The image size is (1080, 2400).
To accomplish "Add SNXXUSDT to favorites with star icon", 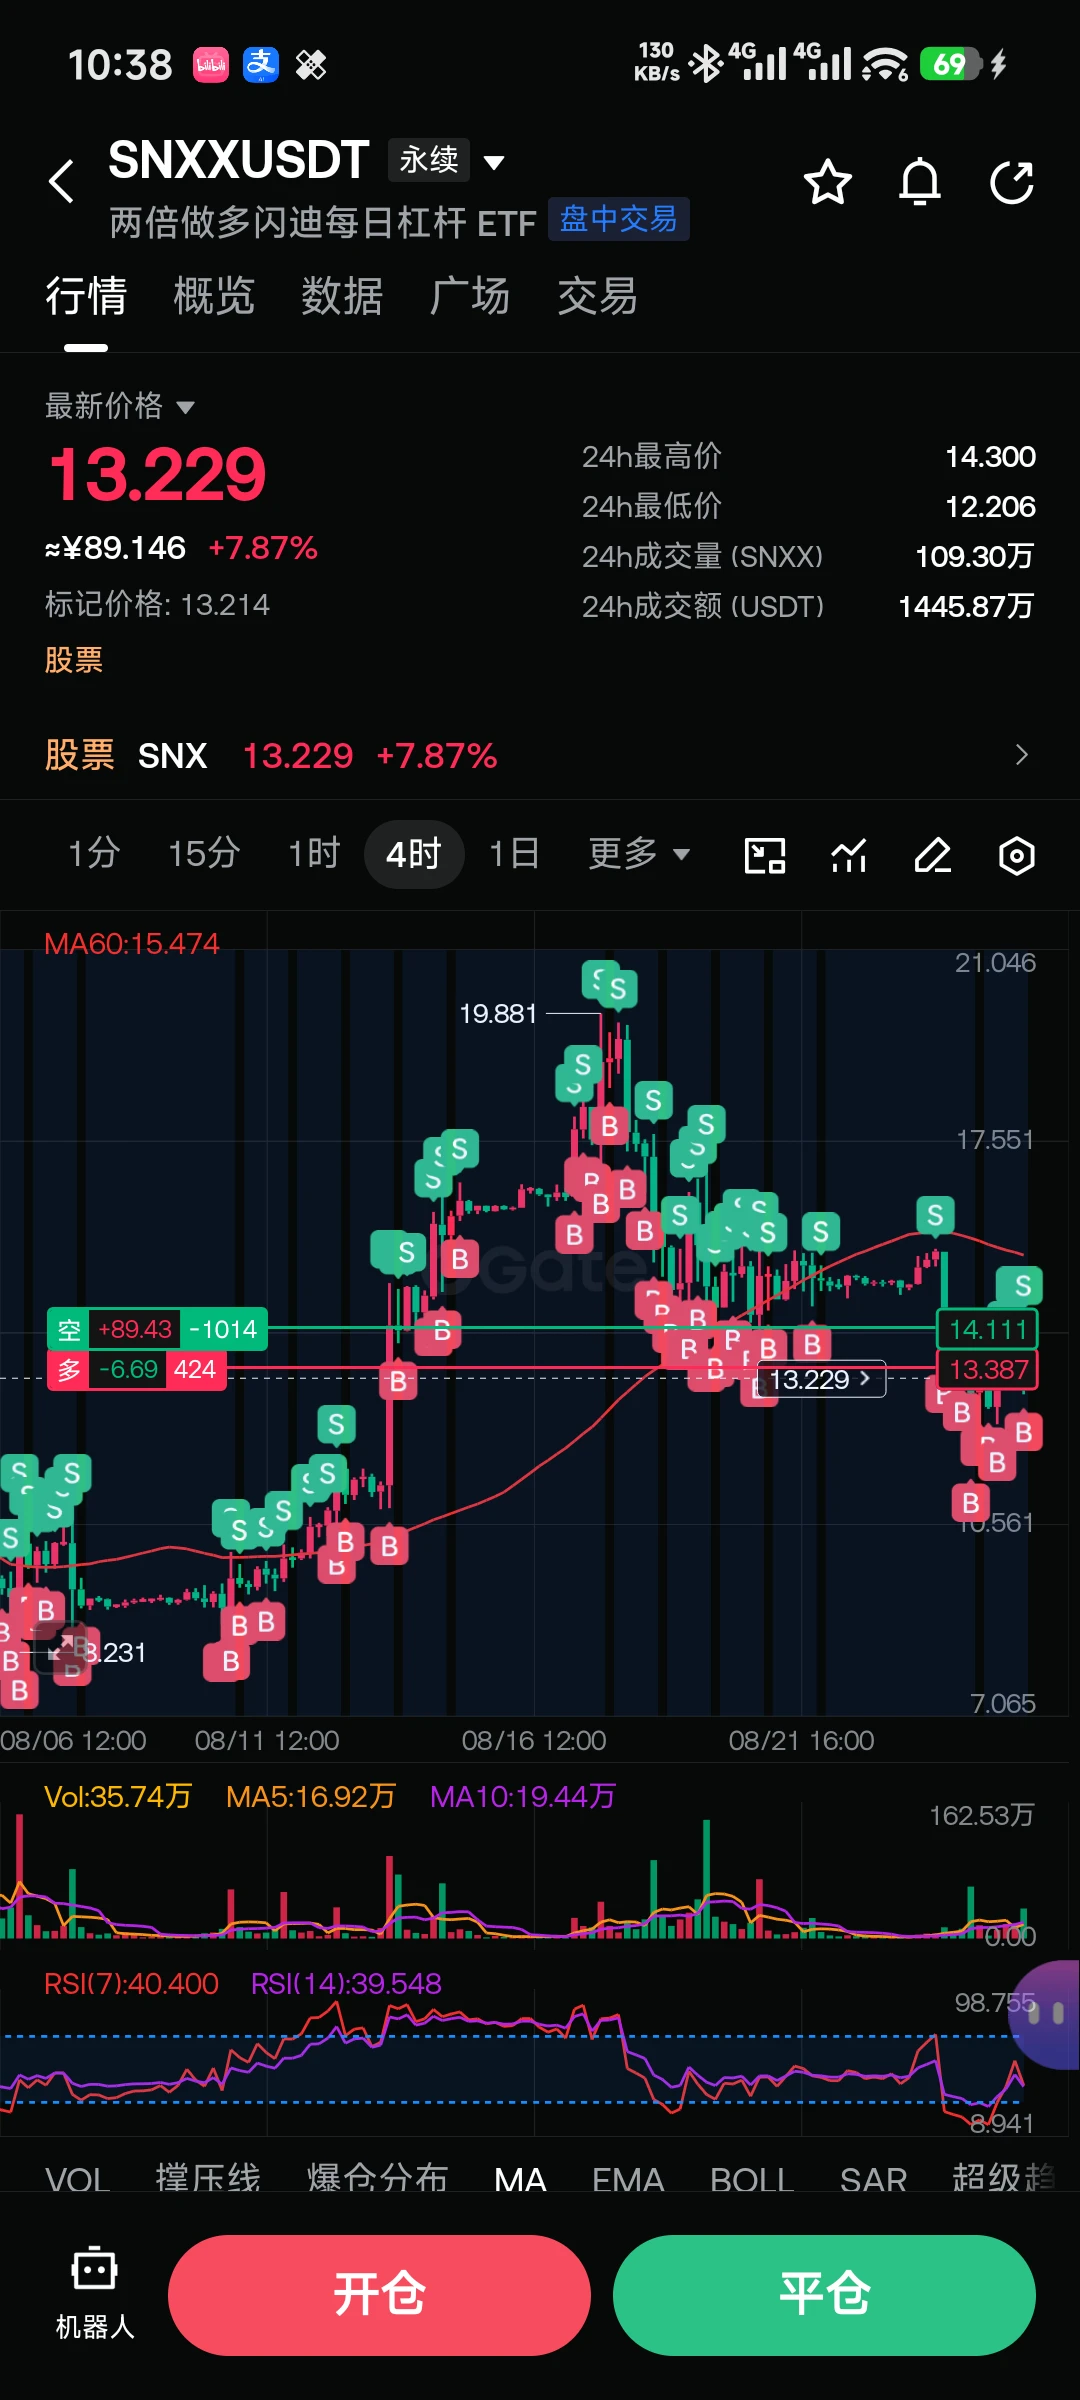I will [x=828, y=182].
